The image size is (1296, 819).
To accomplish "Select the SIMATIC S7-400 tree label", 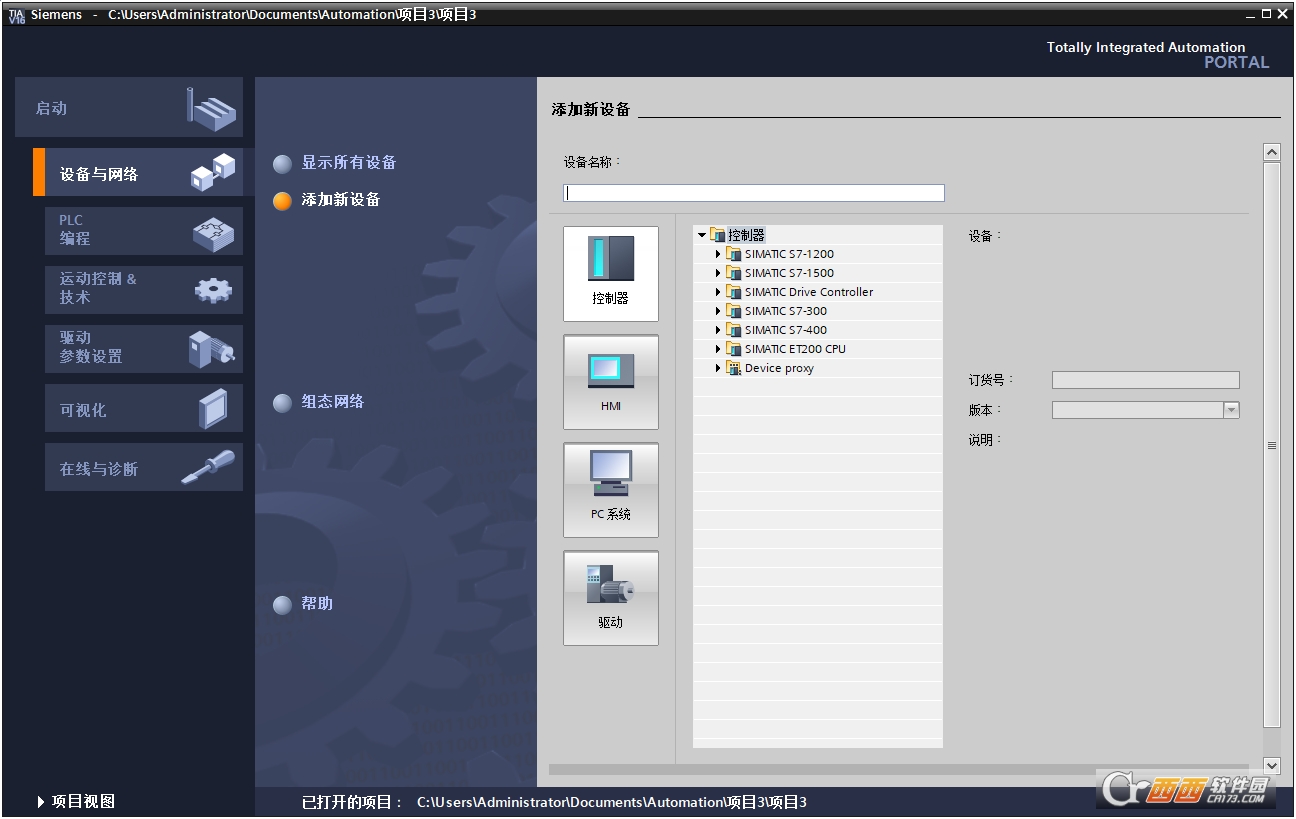I will coord(786,330).
